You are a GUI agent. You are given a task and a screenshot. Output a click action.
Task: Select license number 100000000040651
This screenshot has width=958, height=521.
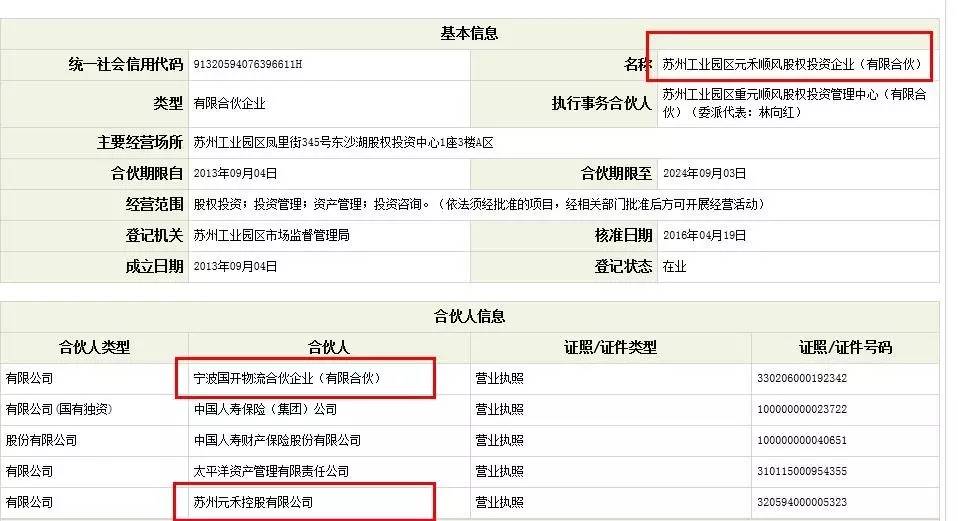point(802,440)
